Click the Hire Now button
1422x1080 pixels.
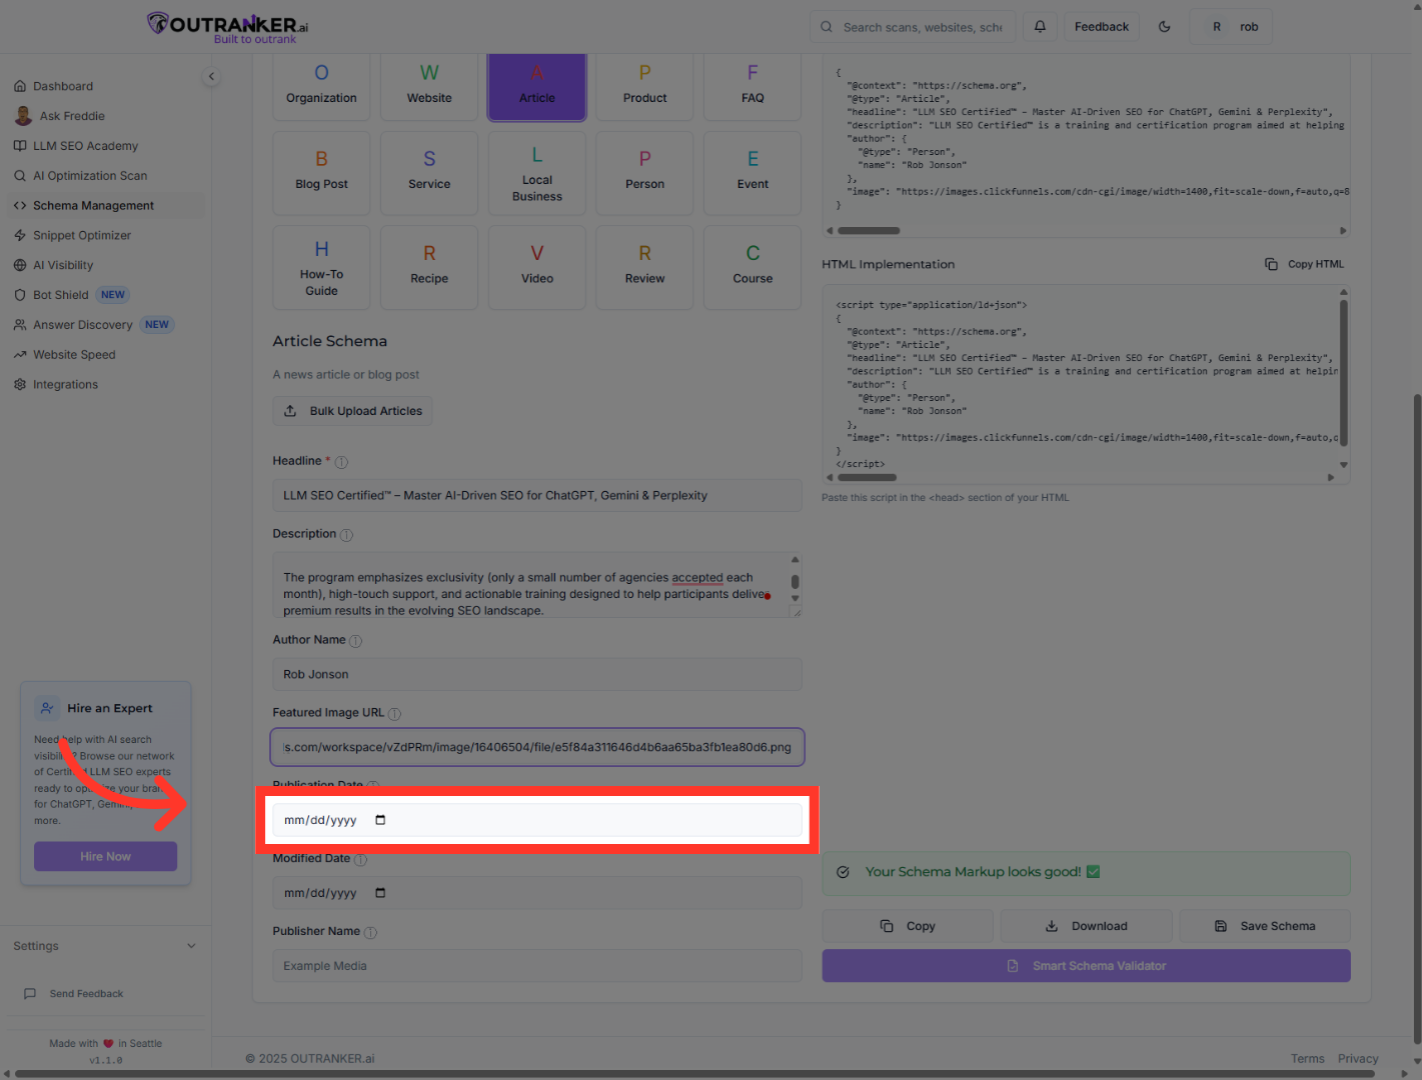pyautogui.click(x=106, y=857)
